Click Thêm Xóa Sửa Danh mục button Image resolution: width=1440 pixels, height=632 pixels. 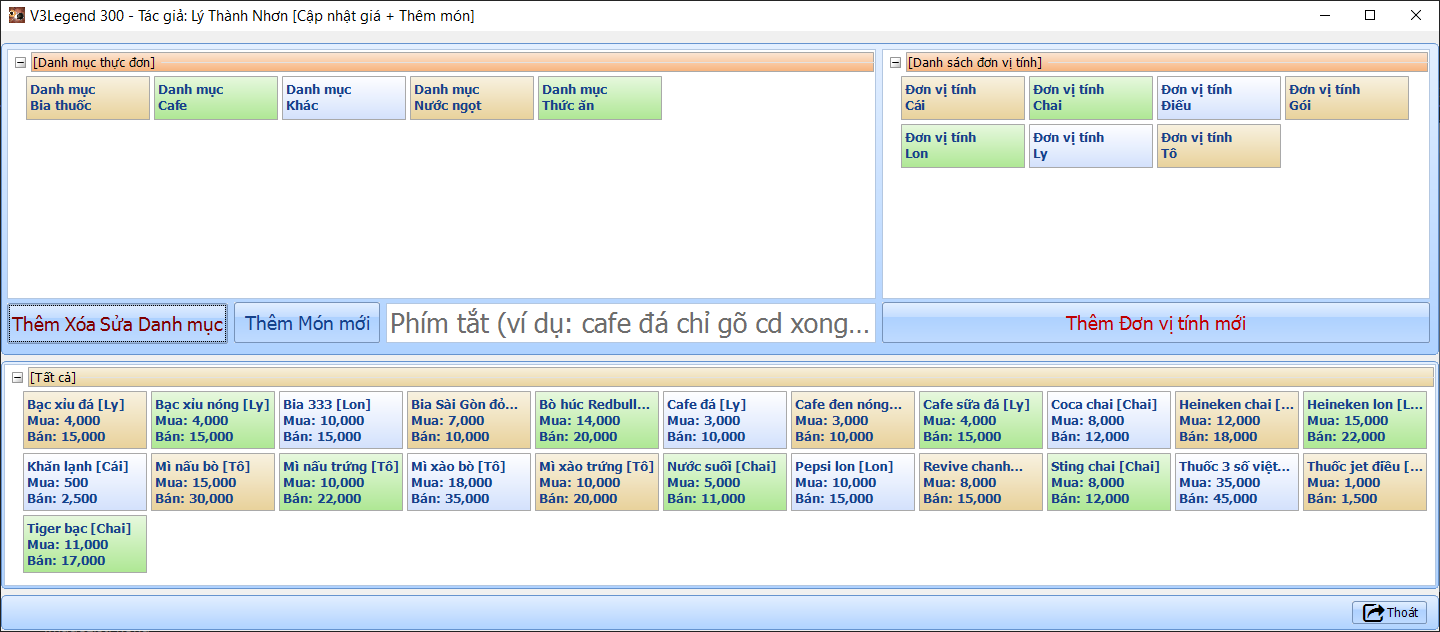pos(118,323)
